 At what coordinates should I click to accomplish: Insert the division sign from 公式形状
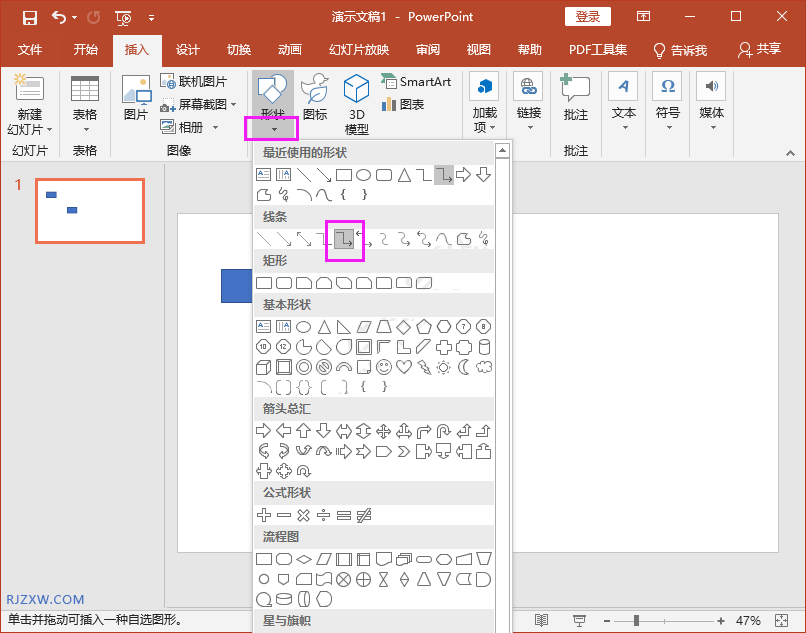324,515
